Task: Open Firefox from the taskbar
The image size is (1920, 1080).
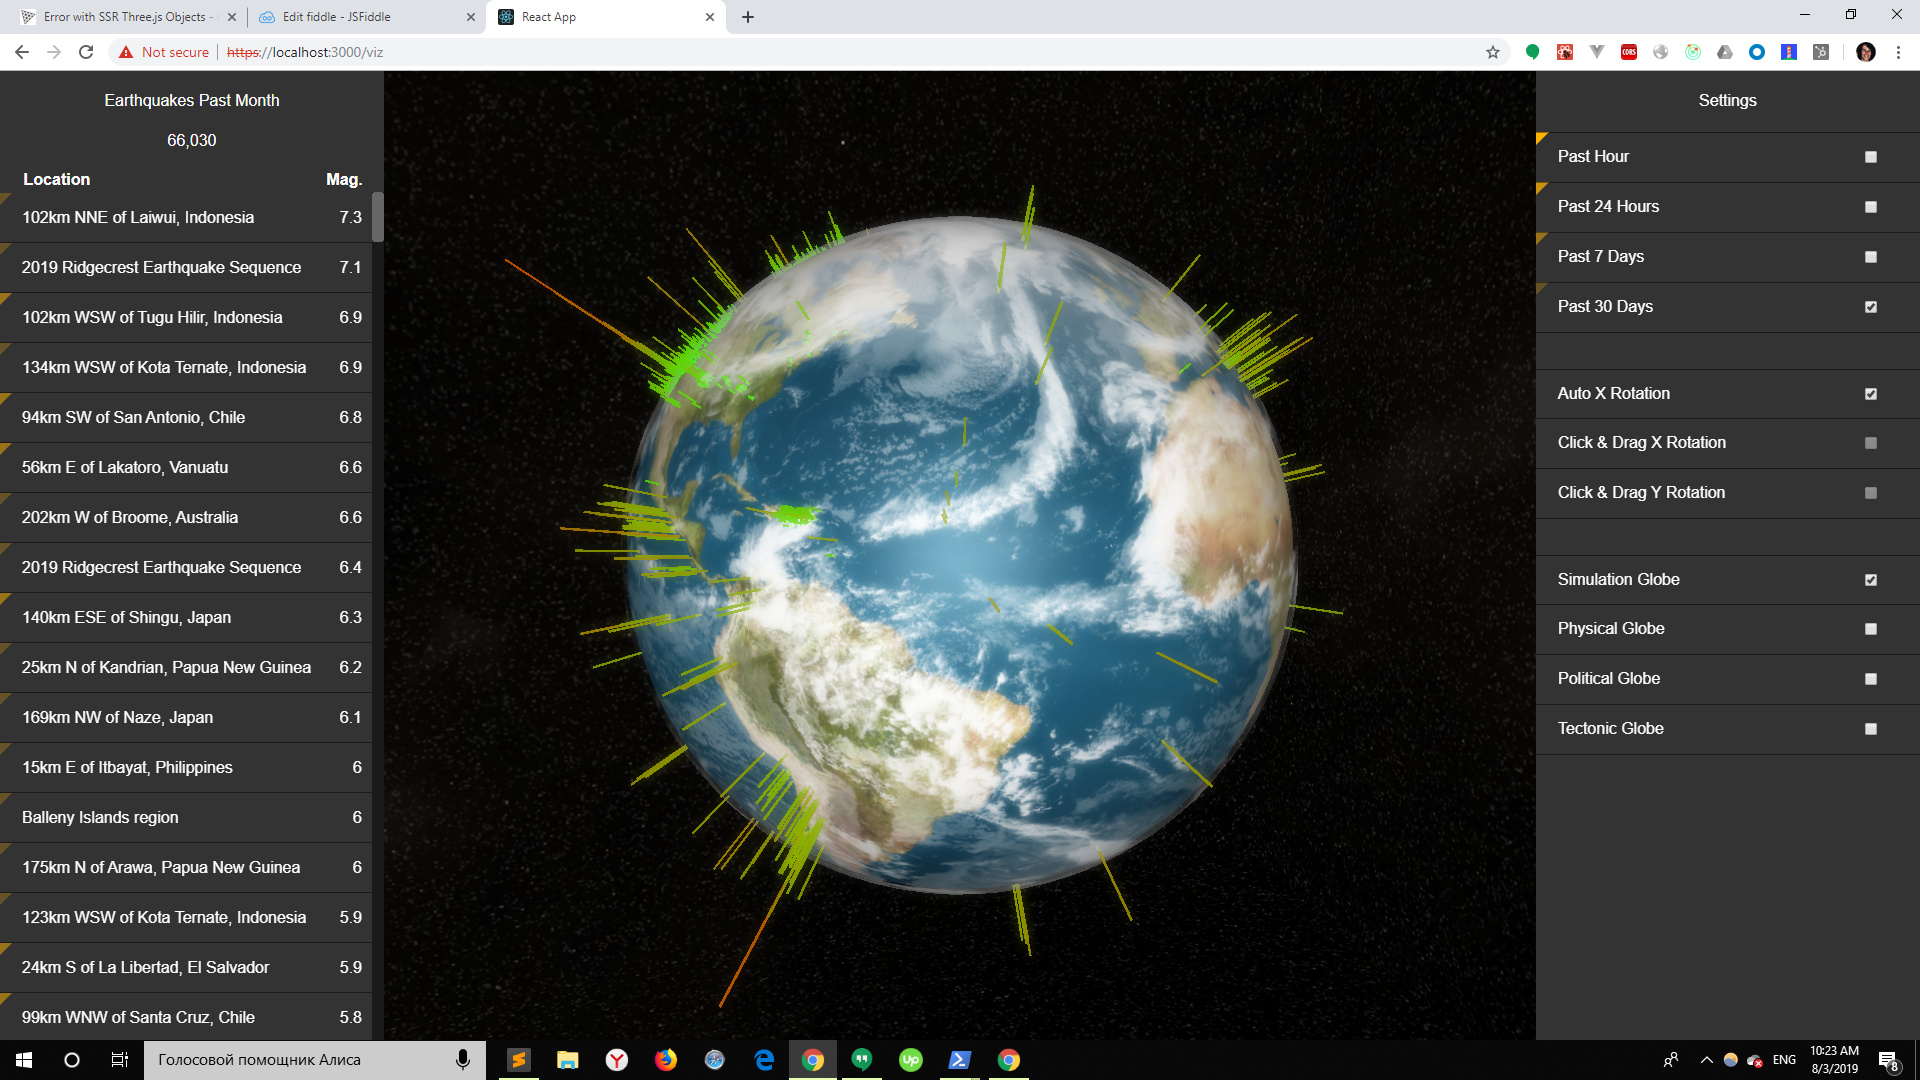Action: coord(665,1060)
